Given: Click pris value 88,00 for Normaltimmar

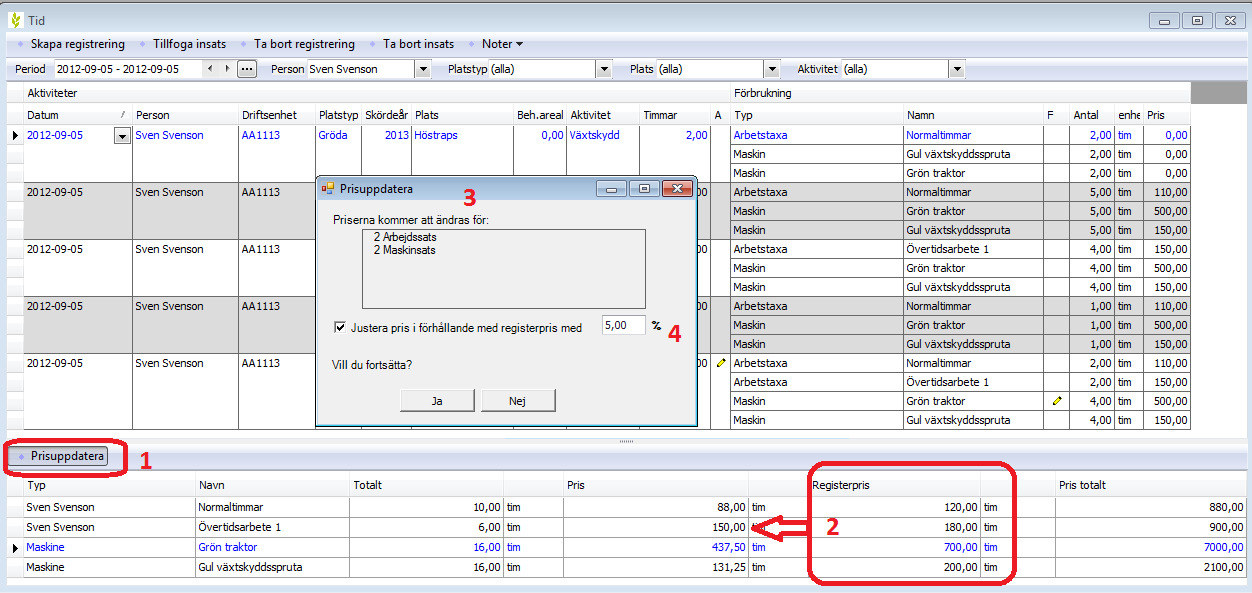Looking at the screenshot, I should click(731, 507).
